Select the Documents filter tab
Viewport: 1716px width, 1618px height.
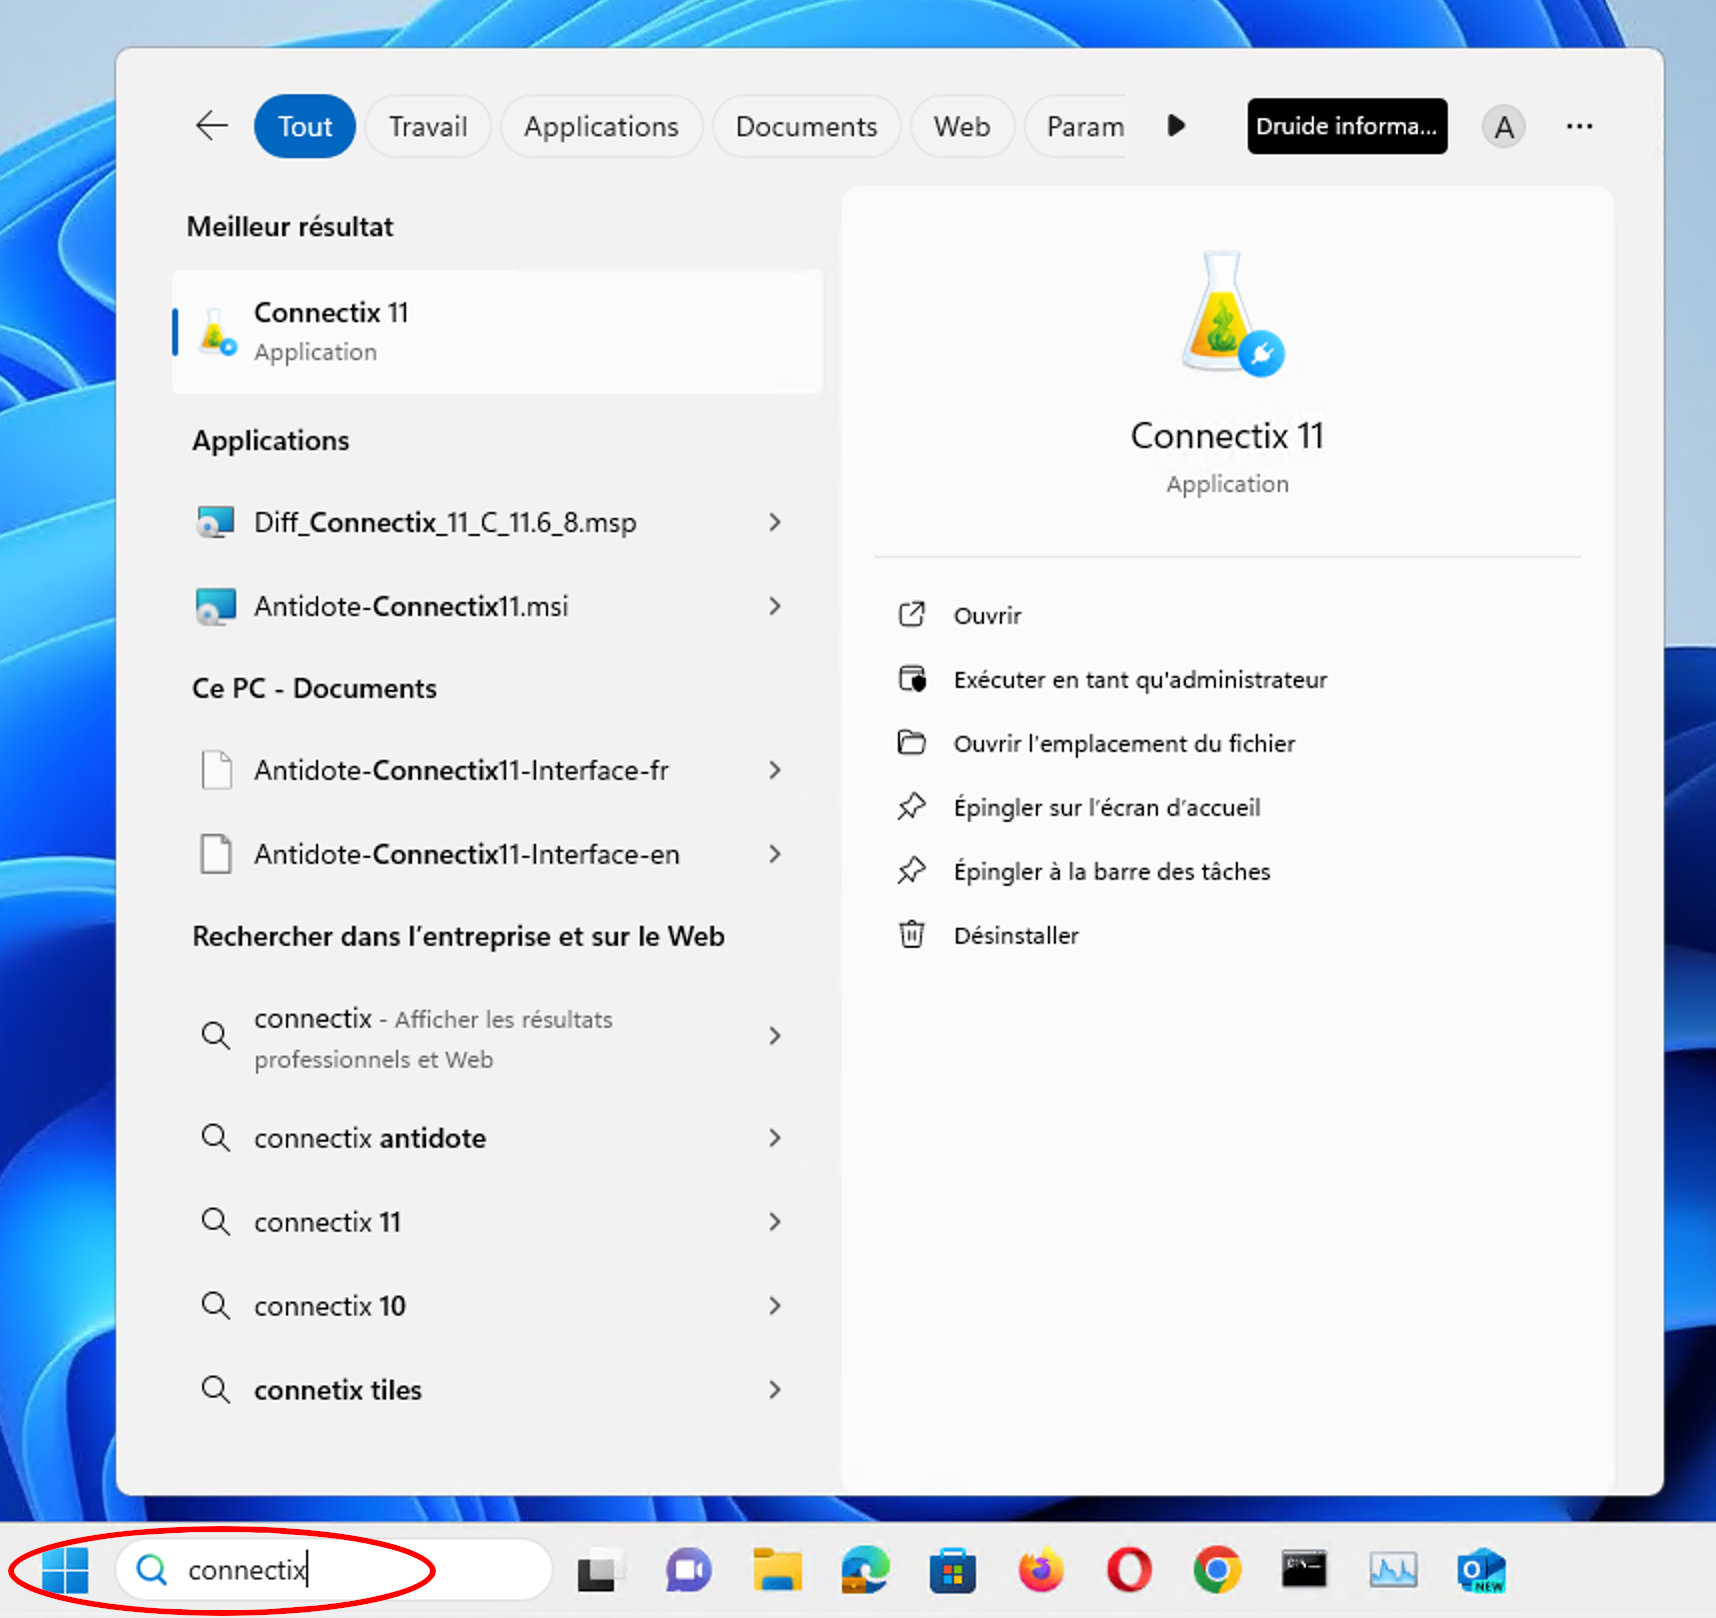[x=806, y=127]
